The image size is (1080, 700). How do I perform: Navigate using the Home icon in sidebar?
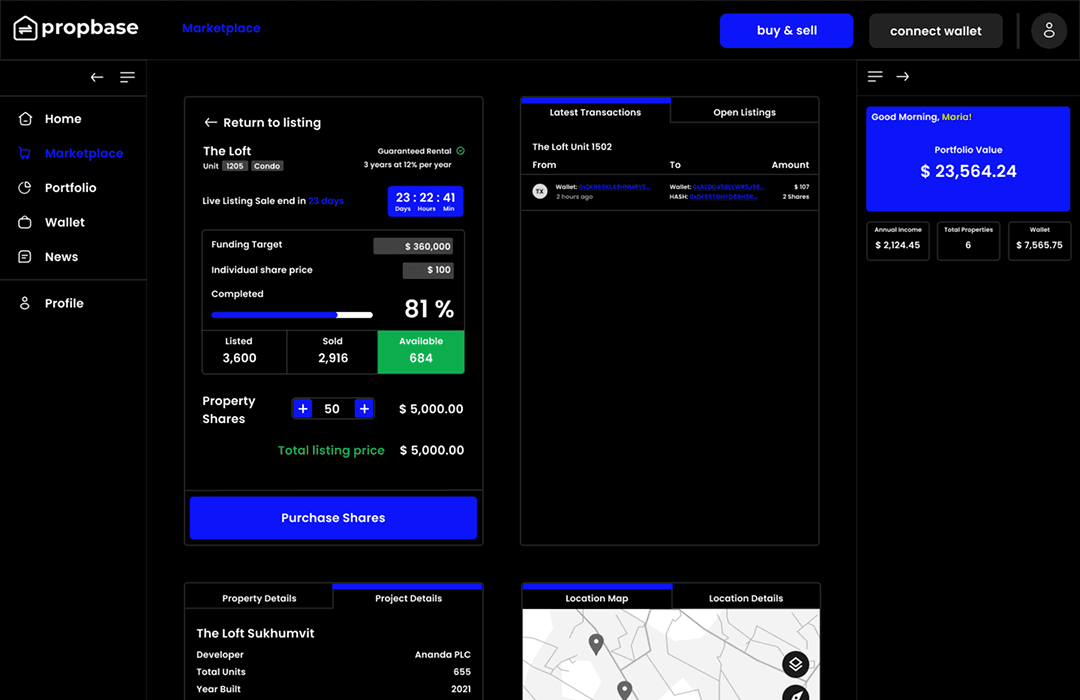(x=25, y=118)
